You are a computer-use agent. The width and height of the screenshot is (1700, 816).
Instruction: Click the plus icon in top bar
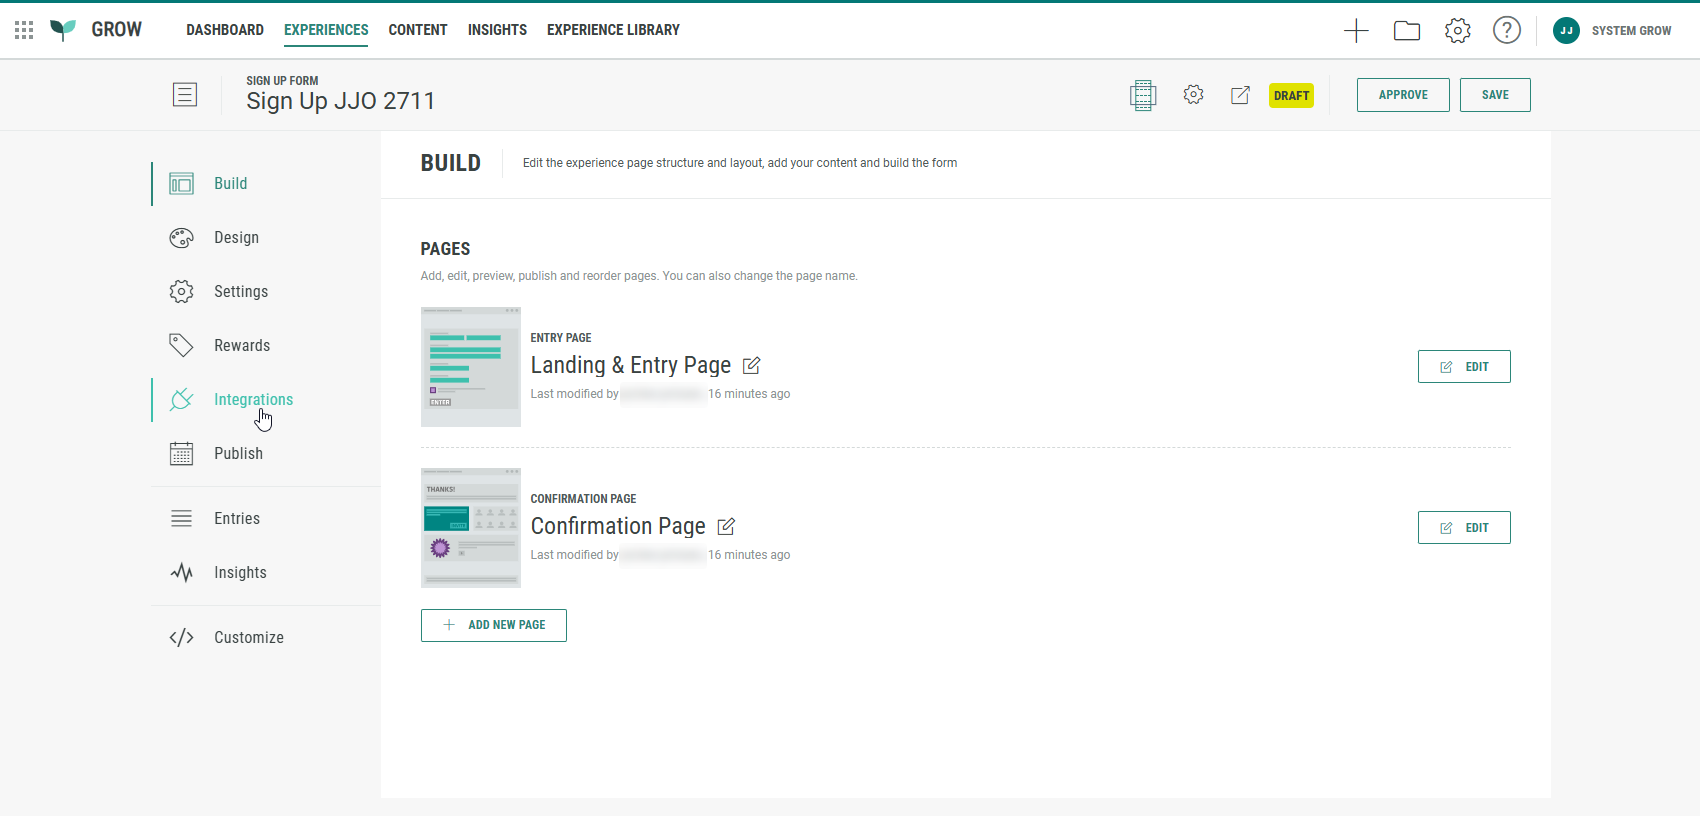(1356, 31)
